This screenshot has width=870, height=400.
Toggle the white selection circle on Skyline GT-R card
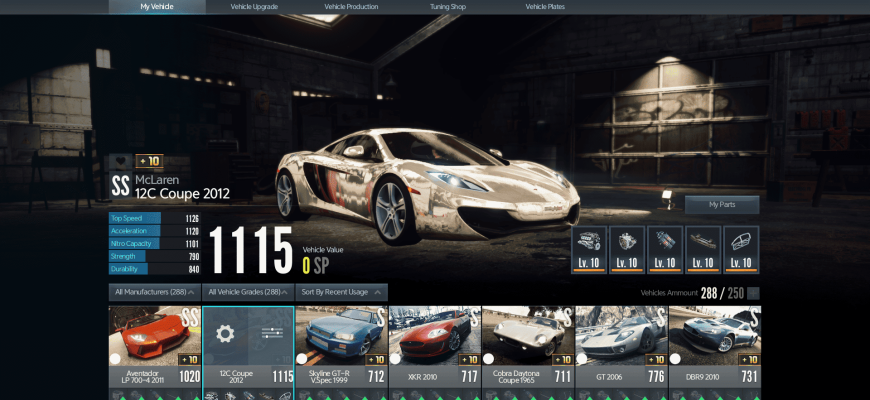coord(302,358)
